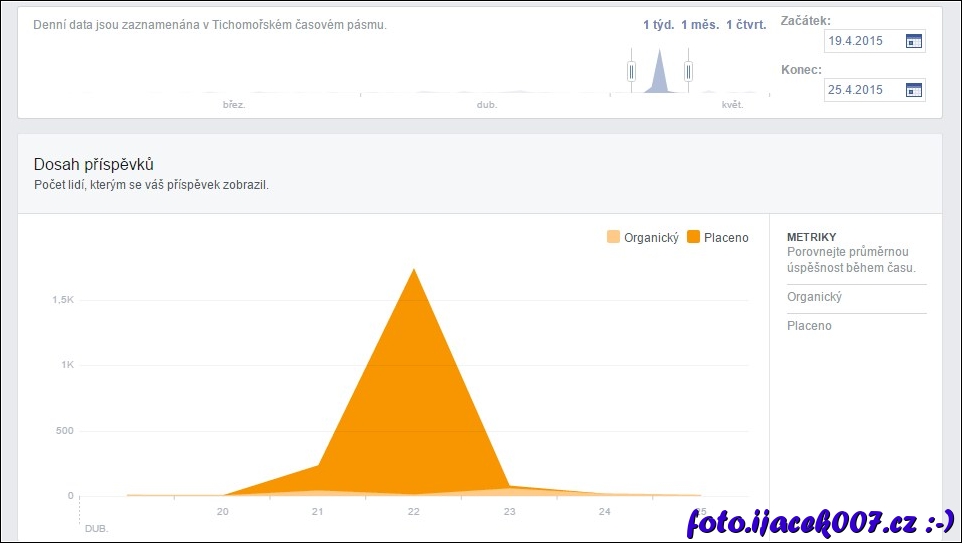The height and width of the screenshot is (543, 962).
Task: Click the 'květ.' month label in the overview timeline
Action: coord(732,104)
